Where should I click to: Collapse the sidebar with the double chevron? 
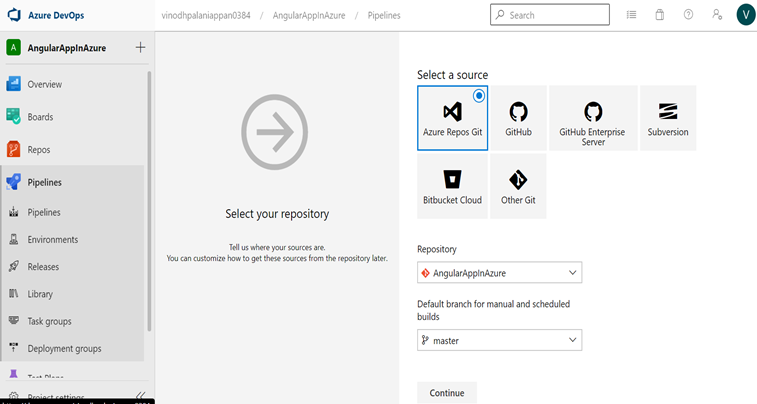(140, 397)
